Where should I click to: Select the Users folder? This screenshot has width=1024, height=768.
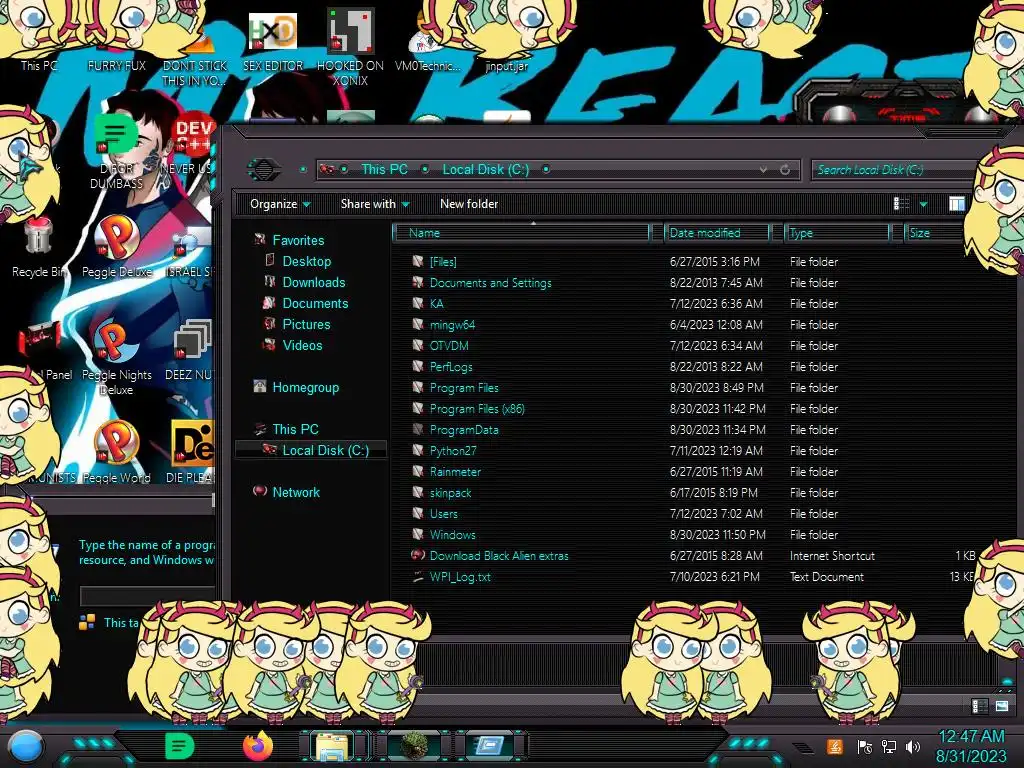[x=443, y=513]
